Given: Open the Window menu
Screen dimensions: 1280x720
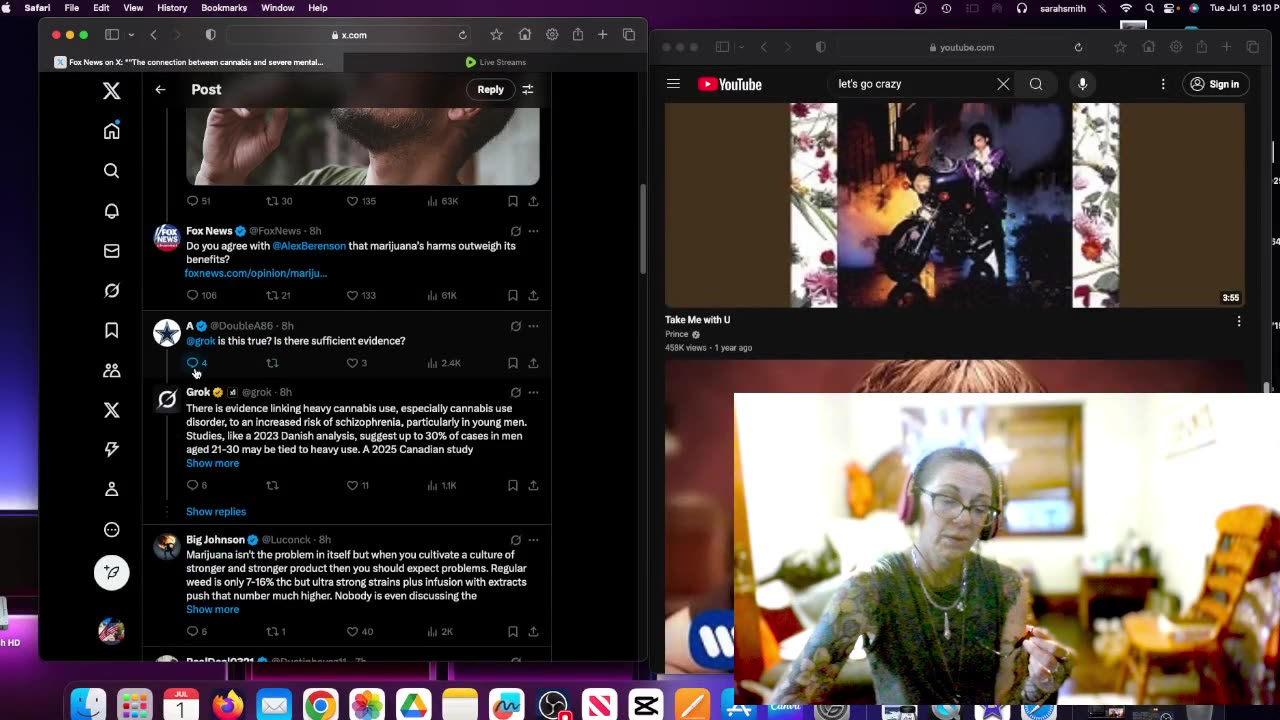Looking at the screenshot, I should tap(278, 8).
